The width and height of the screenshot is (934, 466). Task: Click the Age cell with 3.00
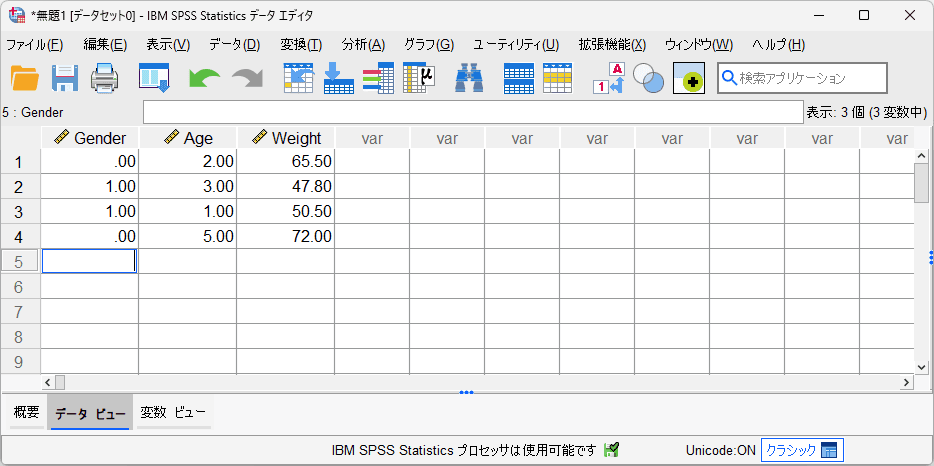[188, 187]
